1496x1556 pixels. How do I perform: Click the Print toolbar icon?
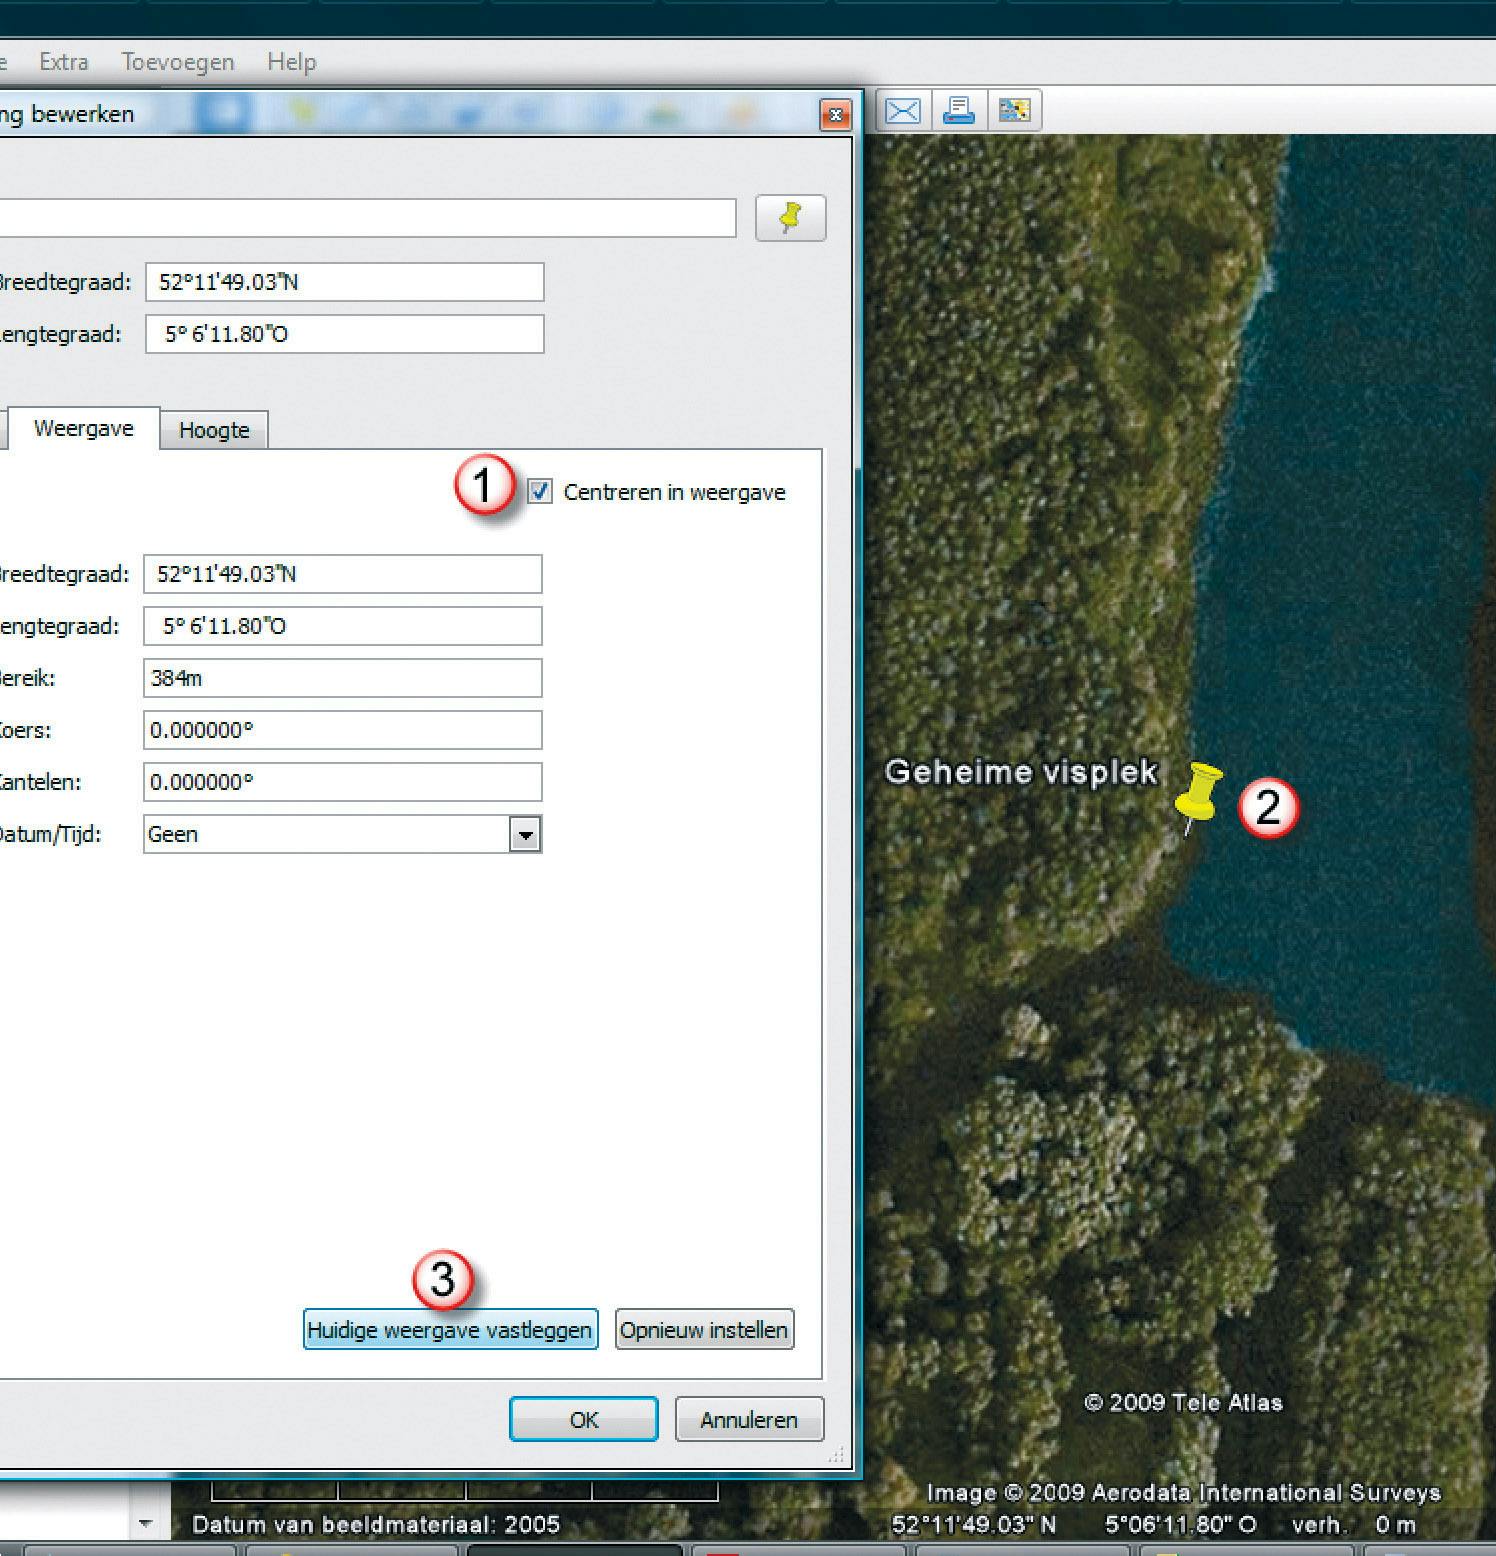959,110
